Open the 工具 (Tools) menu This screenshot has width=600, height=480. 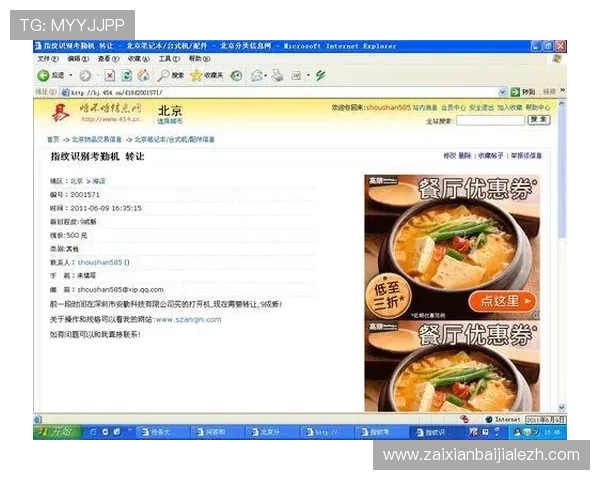click(169, 59)
